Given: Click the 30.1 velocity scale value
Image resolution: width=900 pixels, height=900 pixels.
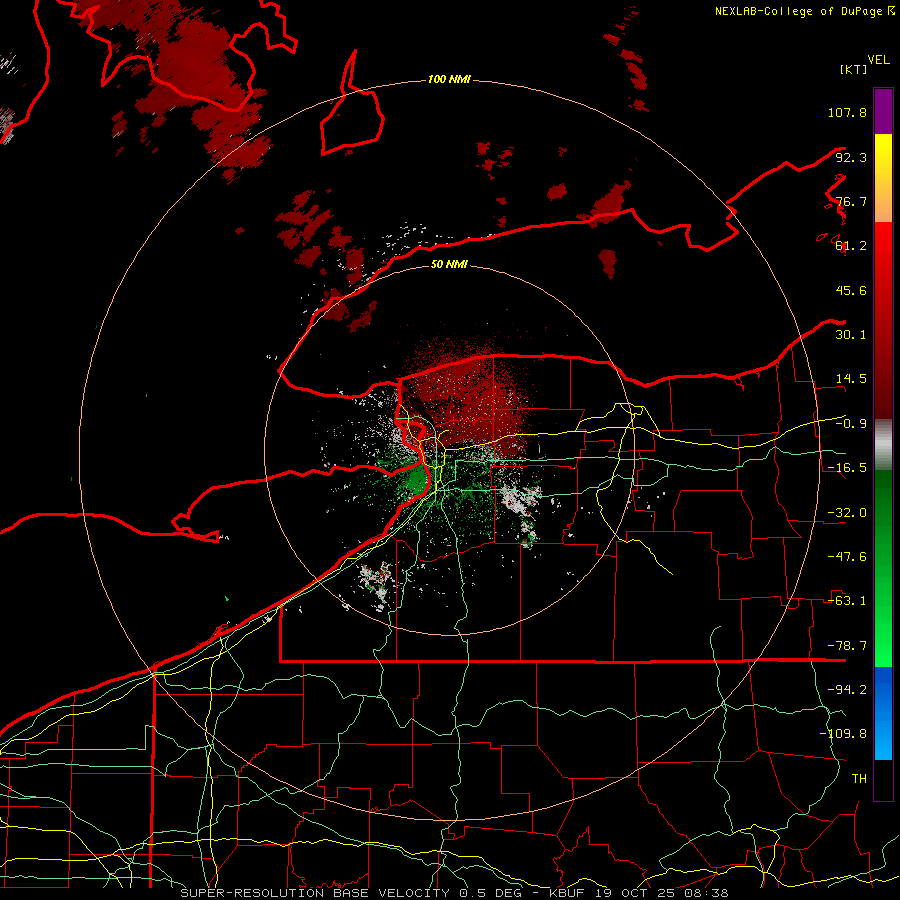Looking at the screenshot, I should pos(851,335).
